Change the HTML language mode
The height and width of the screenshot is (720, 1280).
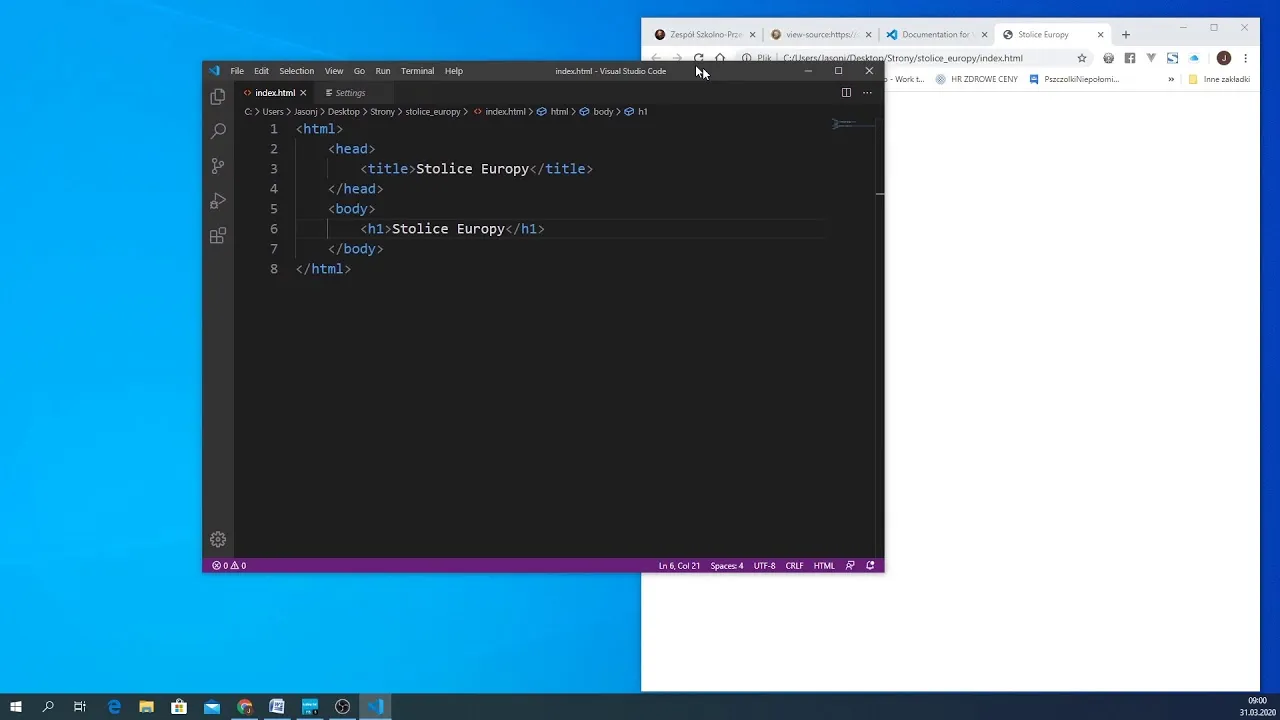tap(824, 566)
